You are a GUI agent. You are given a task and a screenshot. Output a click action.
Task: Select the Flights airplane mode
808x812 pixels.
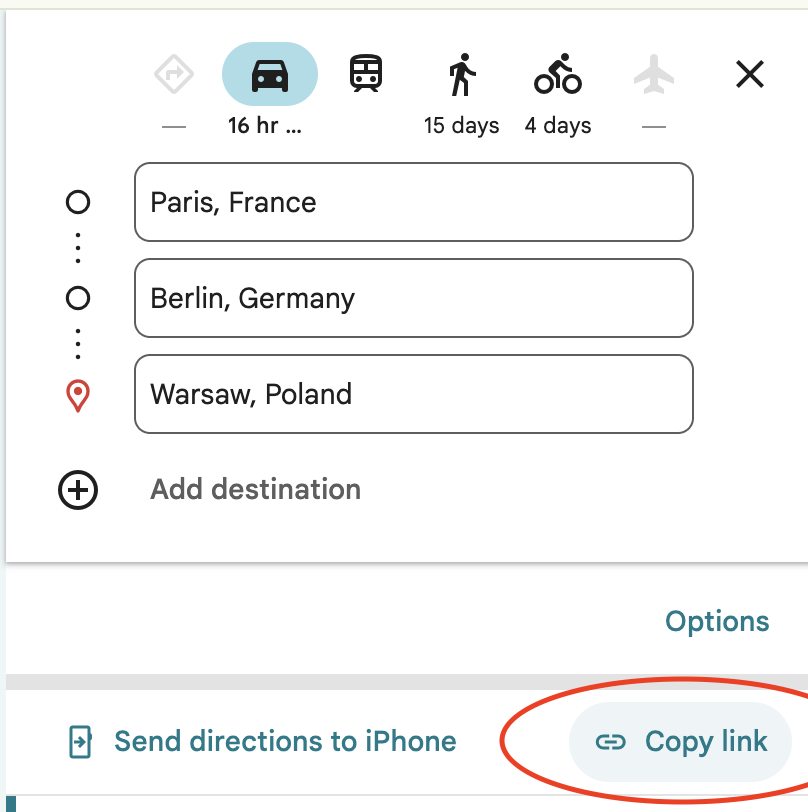654,74
